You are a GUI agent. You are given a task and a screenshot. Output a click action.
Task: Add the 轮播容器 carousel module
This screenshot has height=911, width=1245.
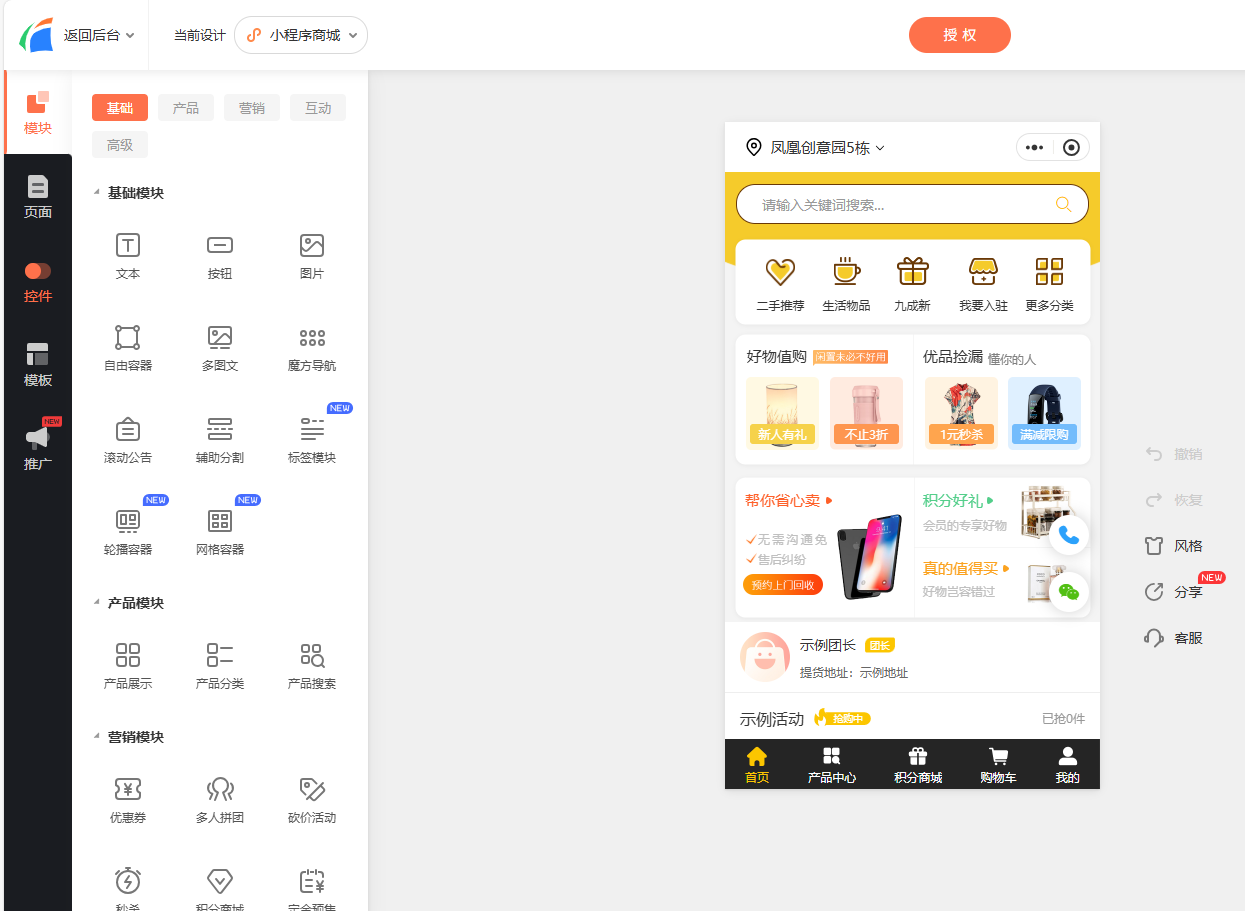tap(128, 533)
